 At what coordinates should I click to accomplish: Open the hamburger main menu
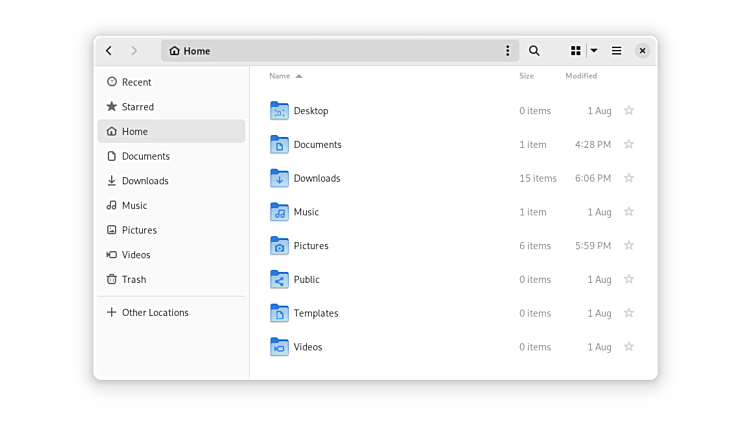617,51
